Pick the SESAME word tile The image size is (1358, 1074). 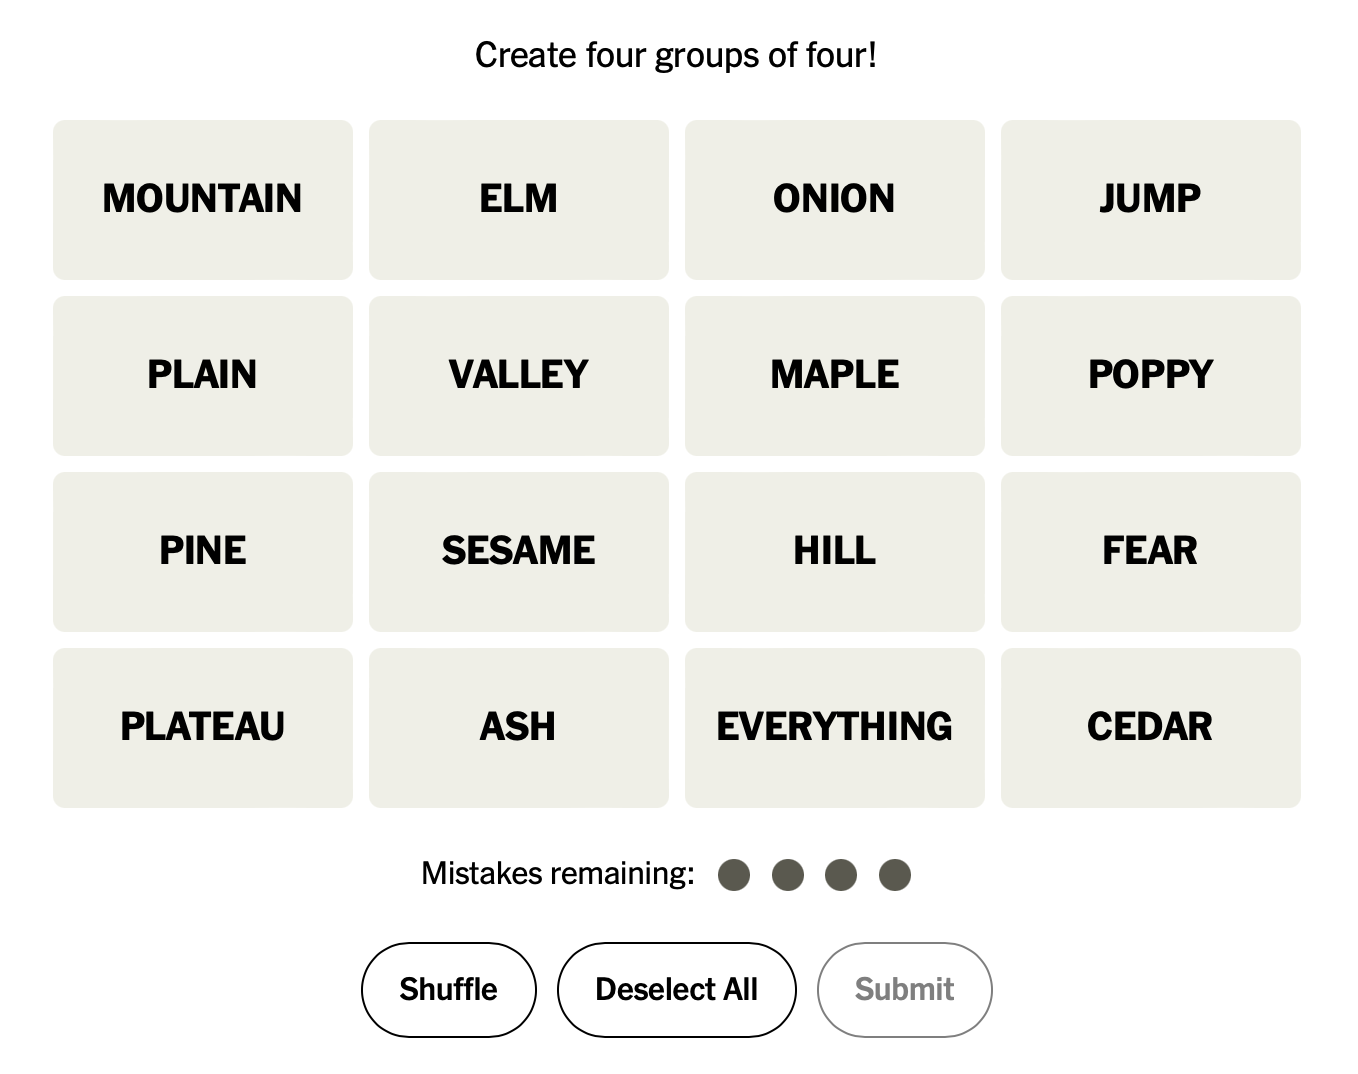pyautogui.click(x=518, y=551)
